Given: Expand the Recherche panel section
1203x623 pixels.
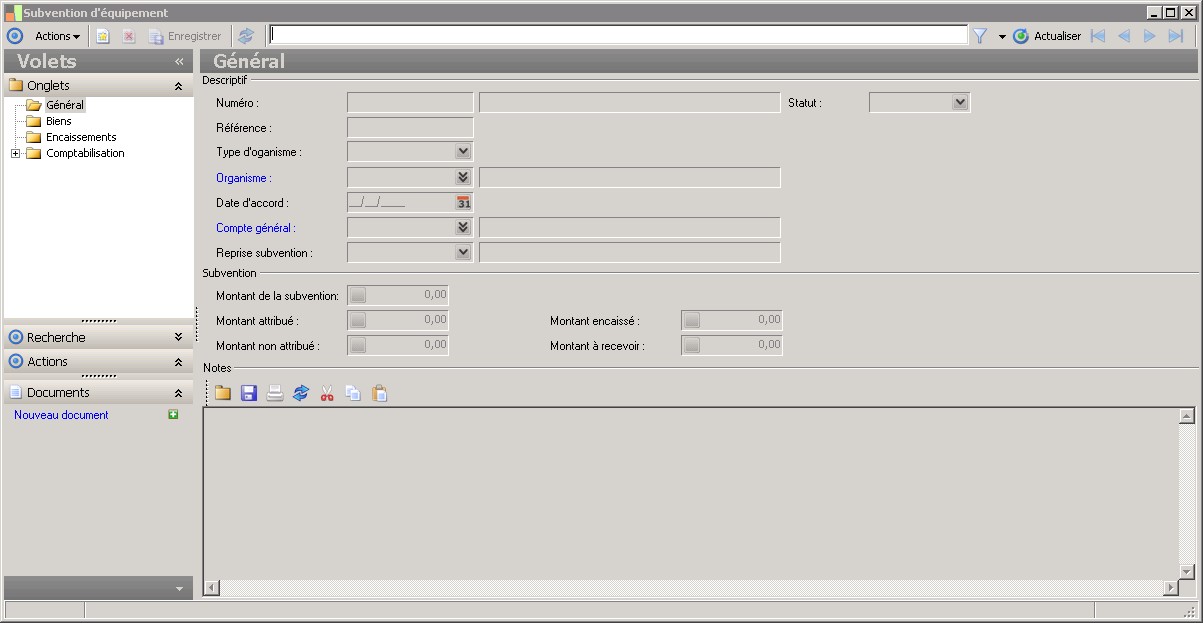Looking at the screenshot, I should 178,337.
